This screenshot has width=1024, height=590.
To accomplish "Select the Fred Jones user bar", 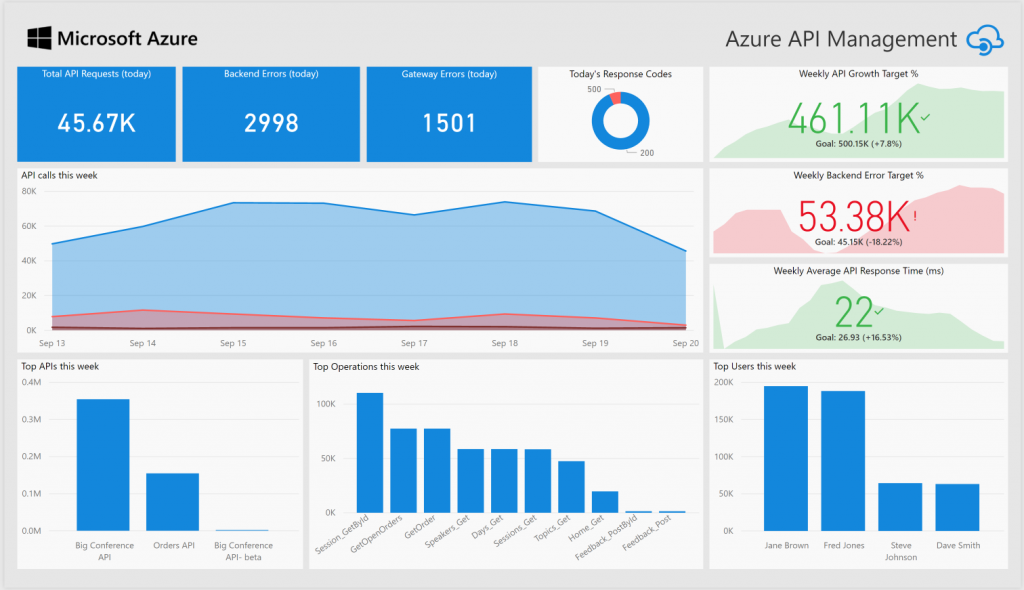I will point(843,461).
